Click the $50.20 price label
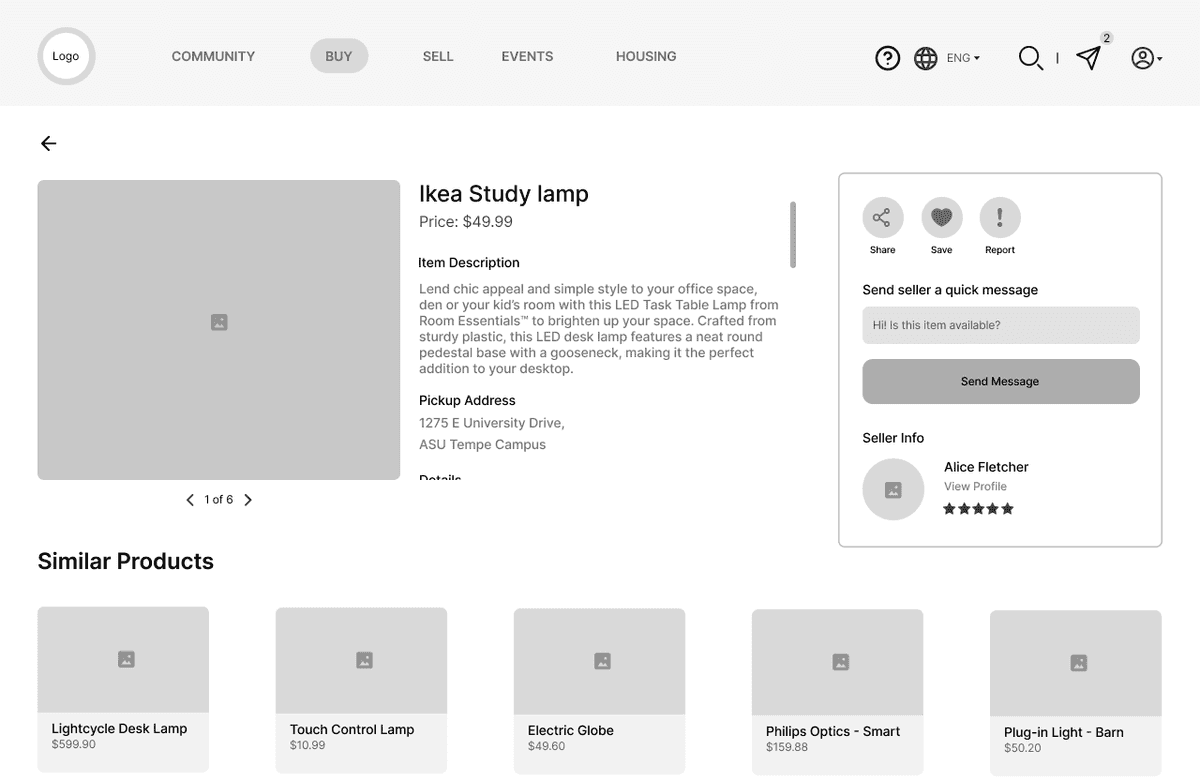Screen dimensions: 1200x780 [1023, 748]
